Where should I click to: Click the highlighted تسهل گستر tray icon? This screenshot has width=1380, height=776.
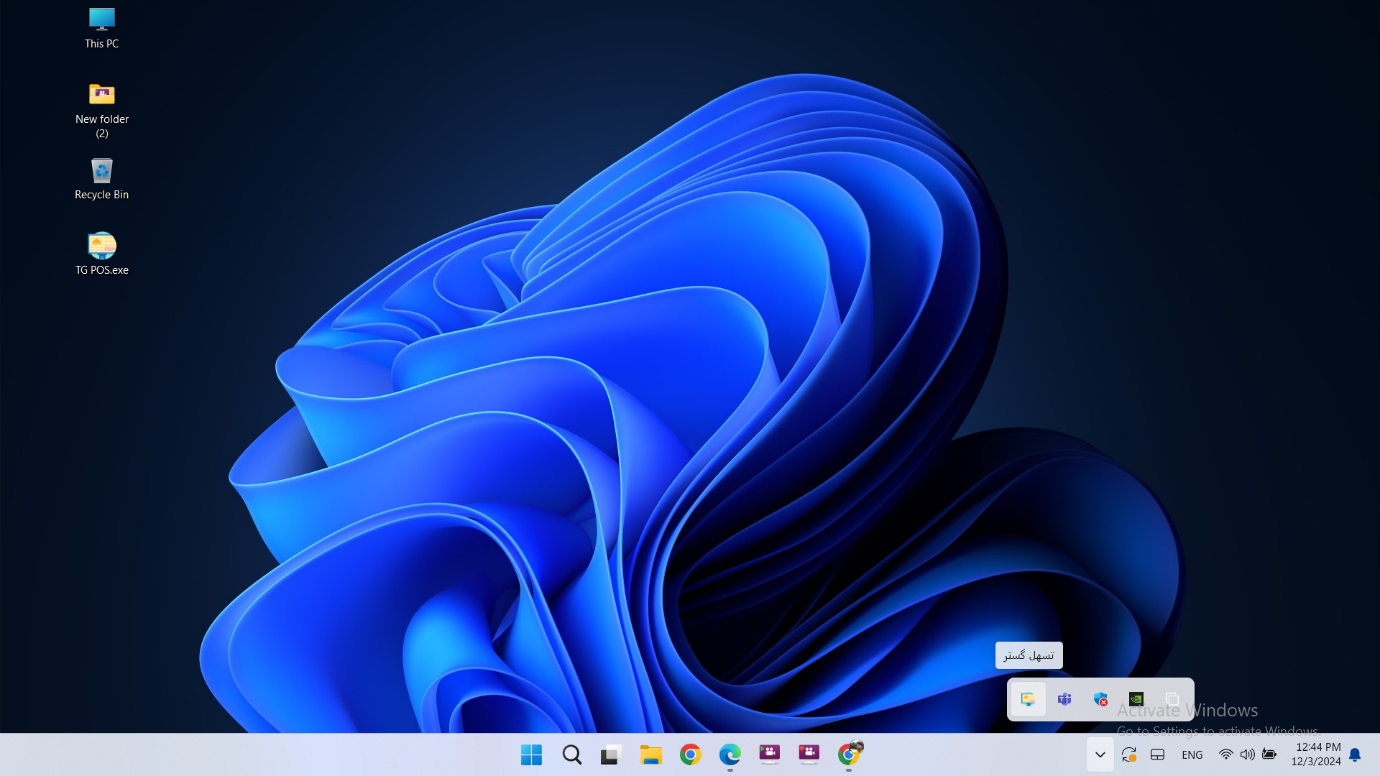[1028, 699]
